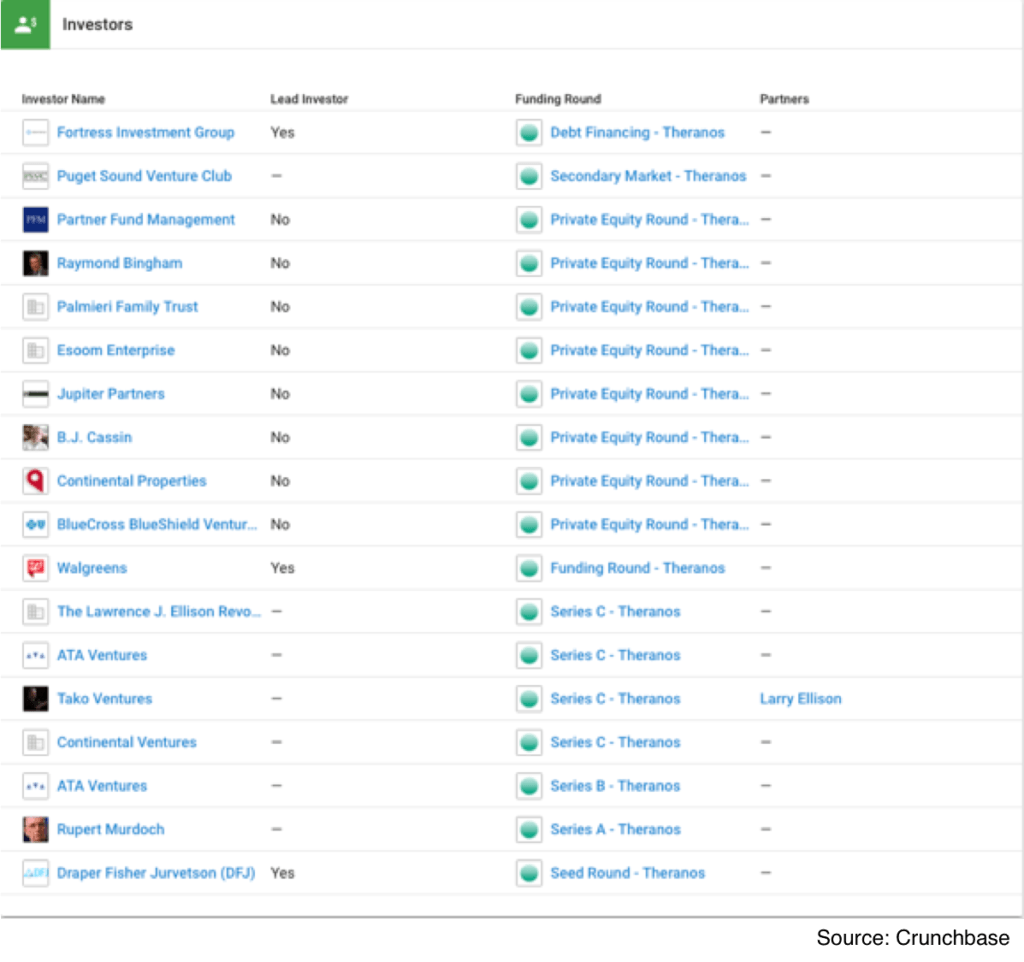Open the Tako Ventures link
1024x962 pixels.
pos(104,699)
